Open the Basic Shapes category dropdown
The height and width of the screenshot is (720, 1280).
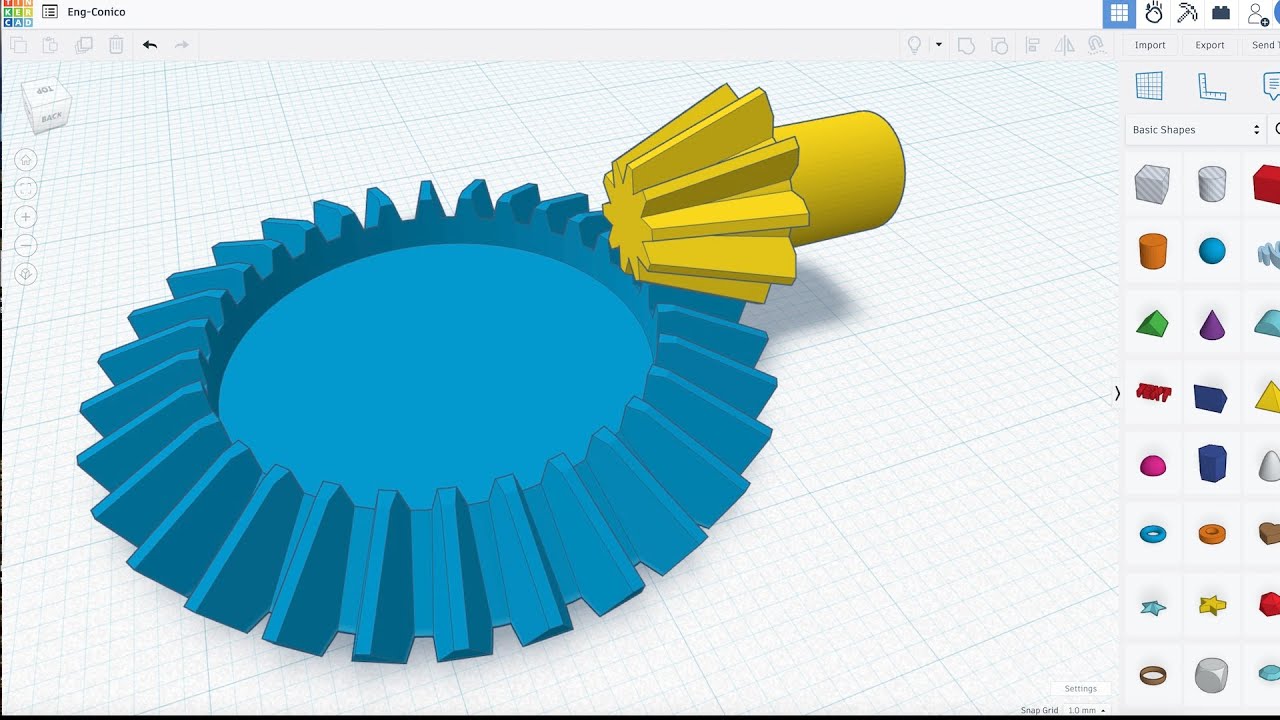pyautogui.click(x=1196, y=130)
